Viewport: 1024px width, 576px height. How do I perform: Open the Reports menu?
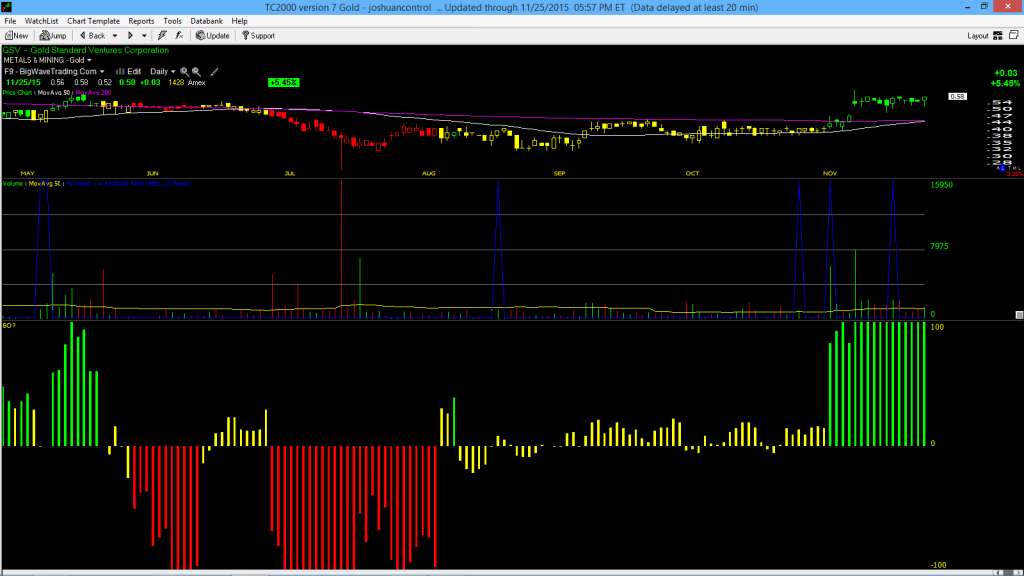(x=141, y=21)
